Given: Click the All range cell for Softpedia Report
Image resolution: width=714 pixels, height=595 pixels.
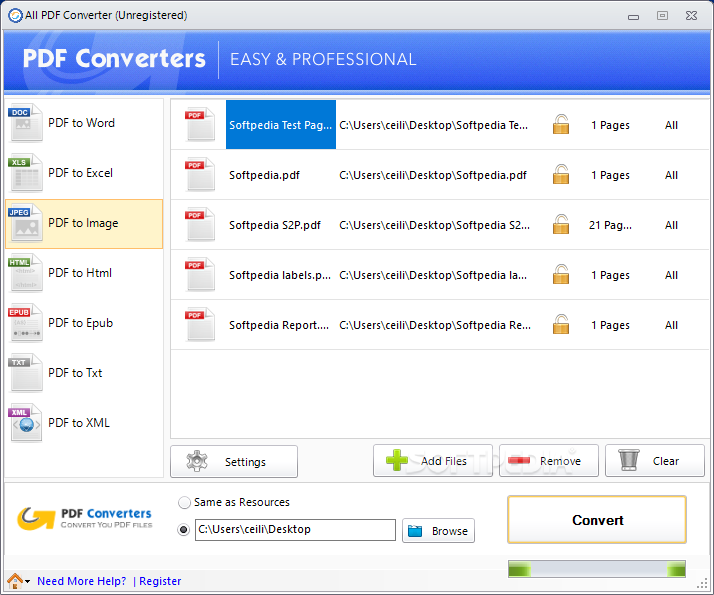Looking at the screenshot, I should tap(671, 325).
